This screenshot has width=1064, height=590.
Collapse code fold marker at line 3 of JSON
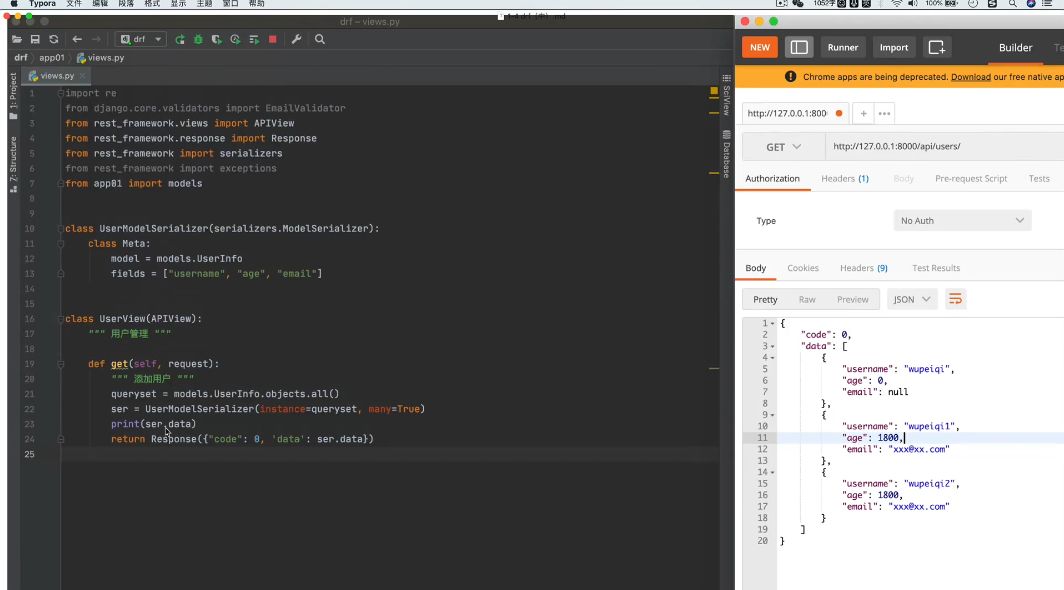772,346
